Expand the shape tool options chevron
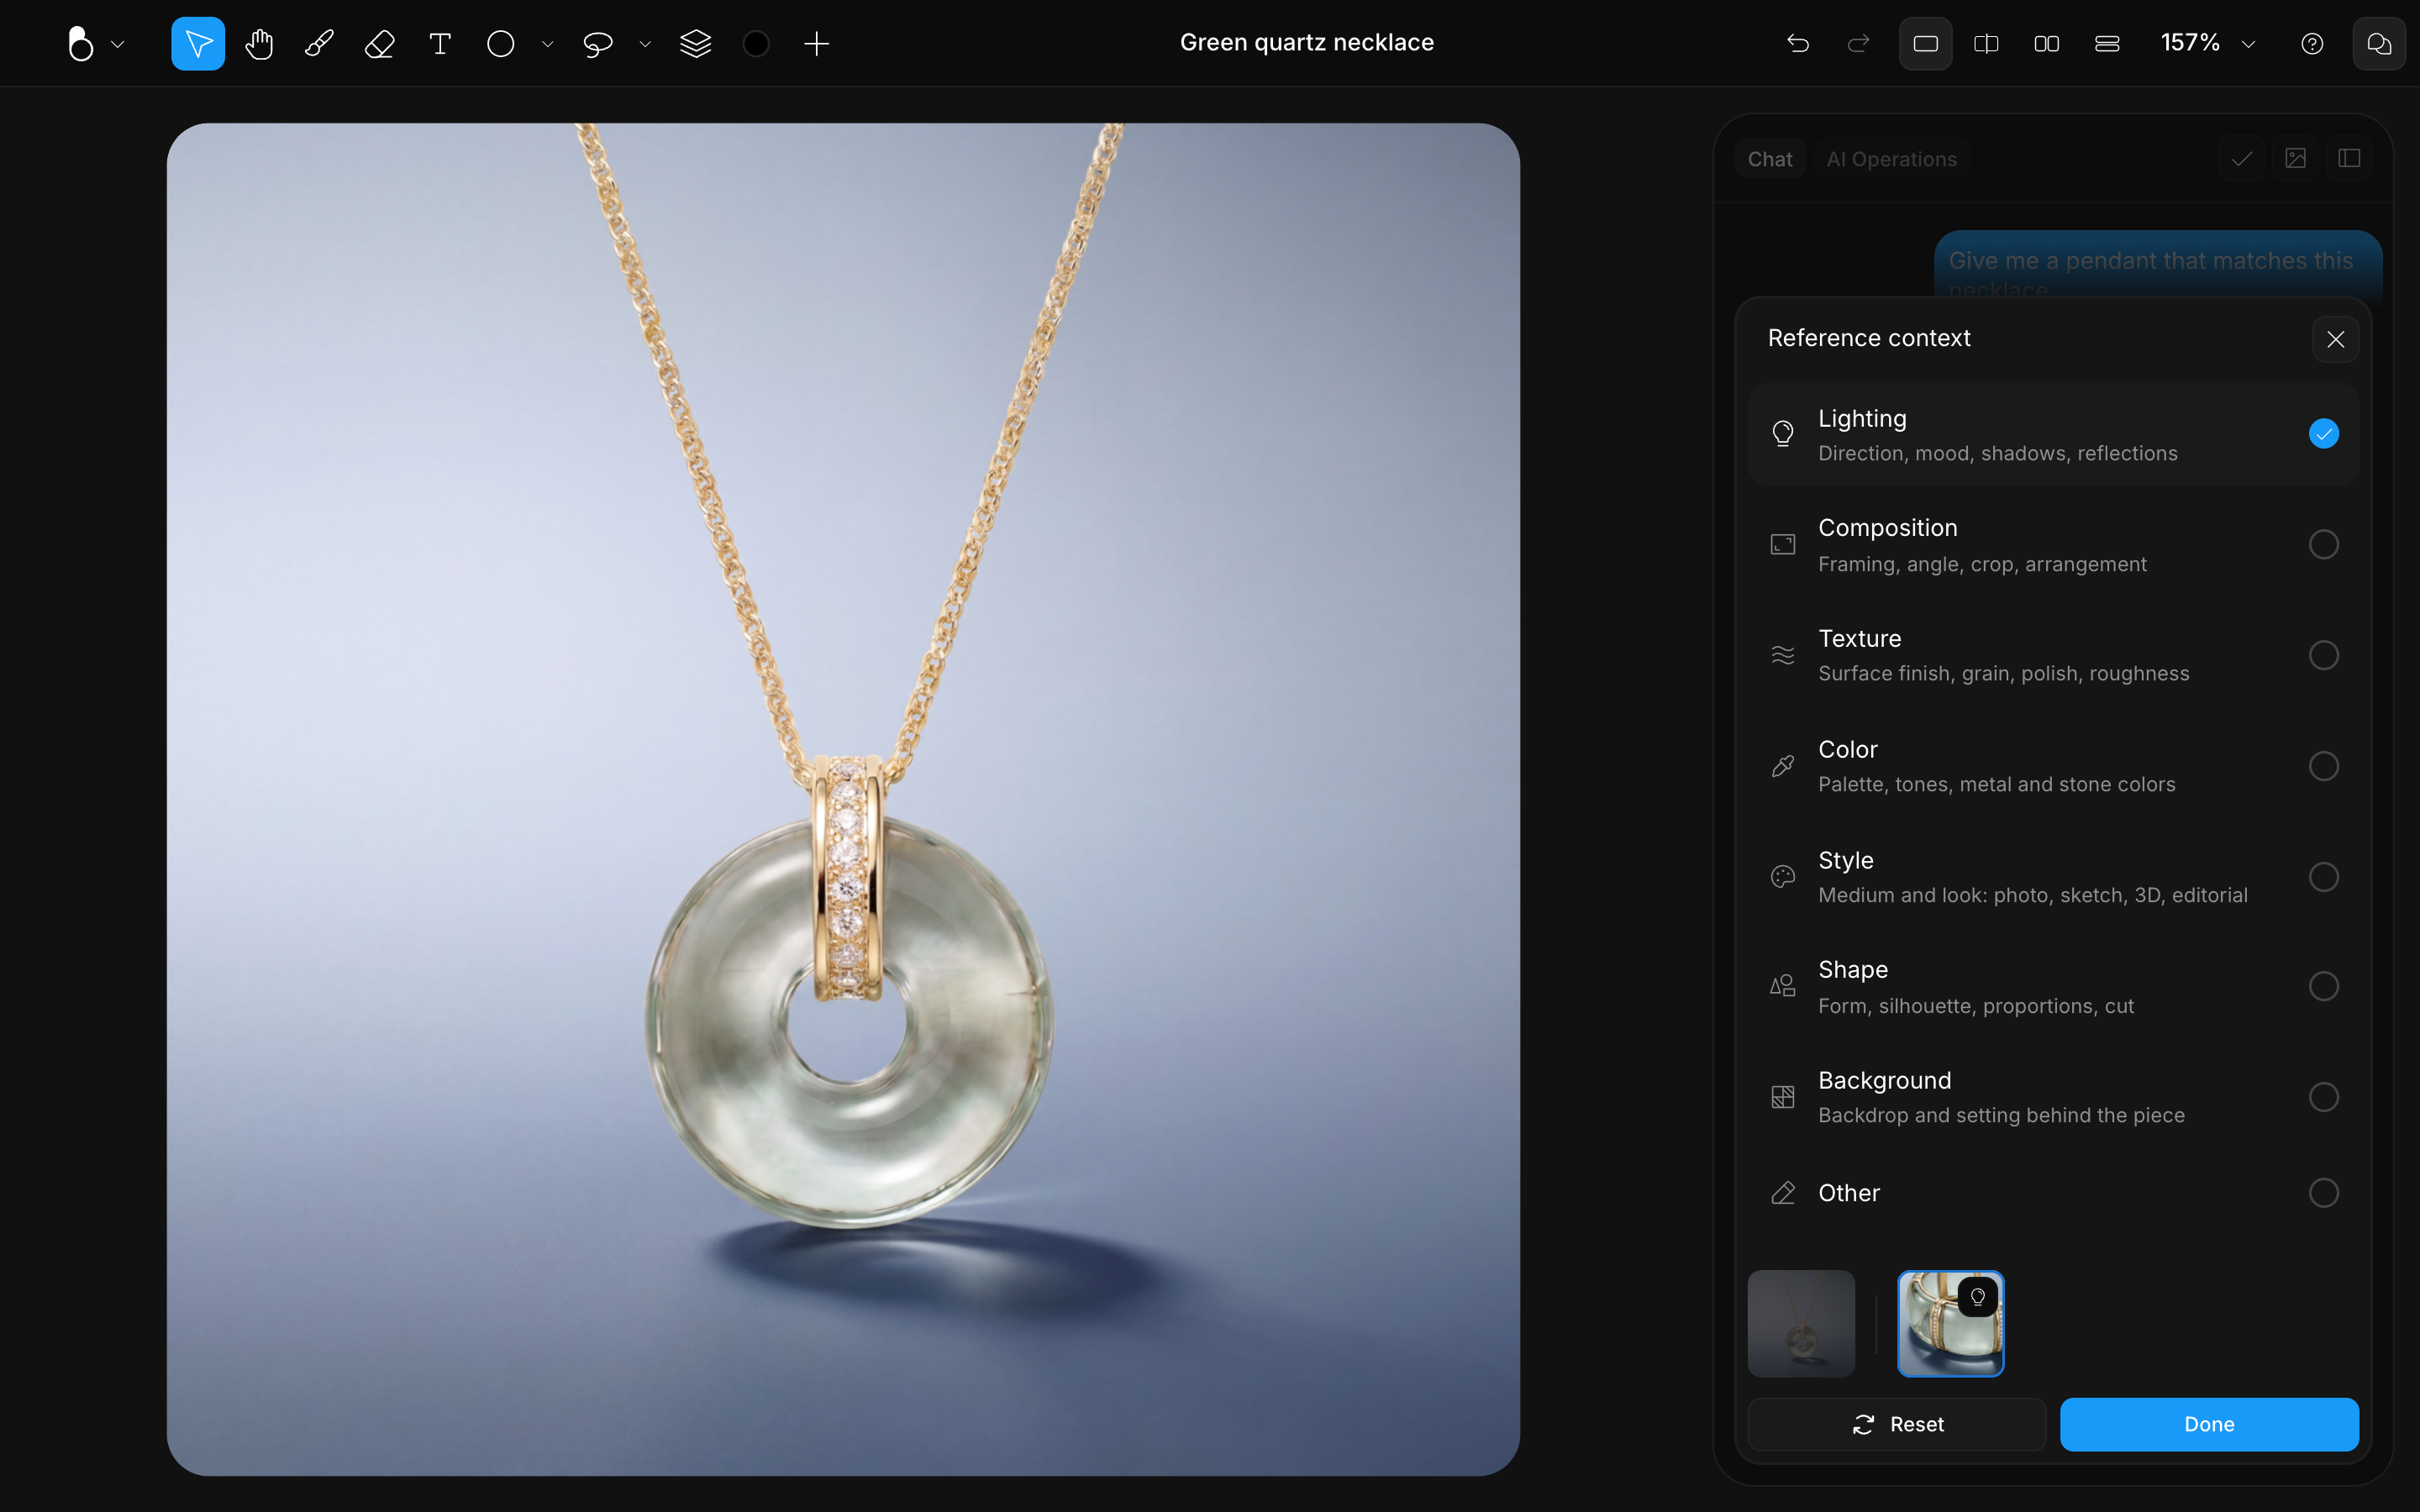Image resolution: width=2420 pixels, height=1512 pixels. click(548, 44)
